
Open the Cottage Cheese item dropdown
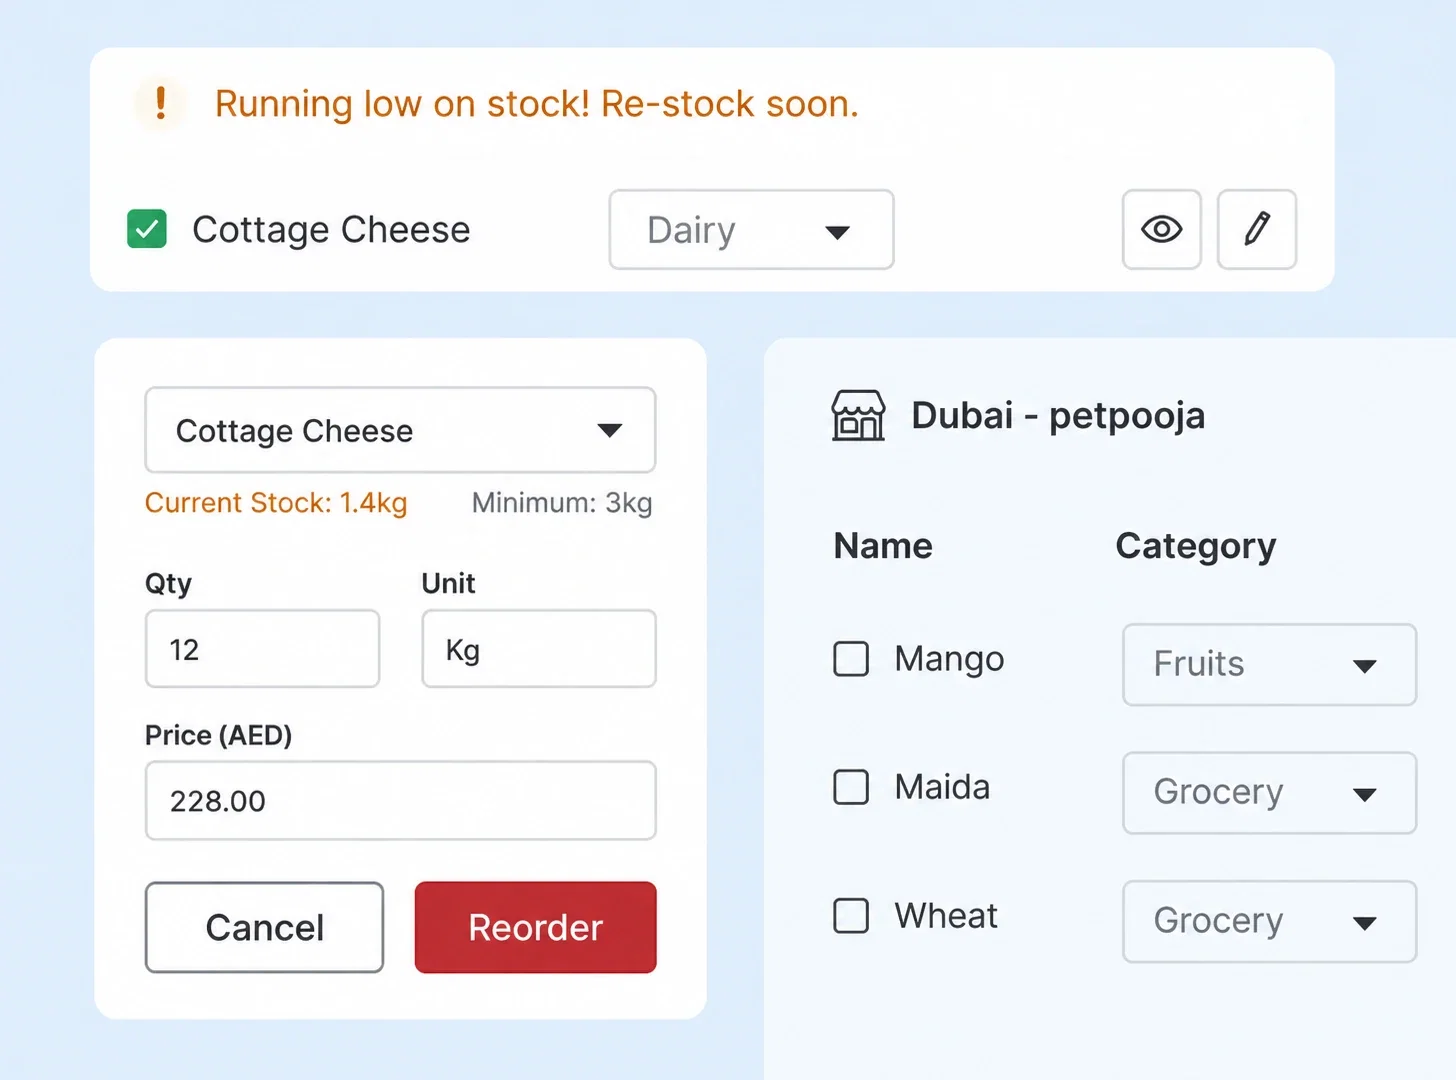coord(400,430)
